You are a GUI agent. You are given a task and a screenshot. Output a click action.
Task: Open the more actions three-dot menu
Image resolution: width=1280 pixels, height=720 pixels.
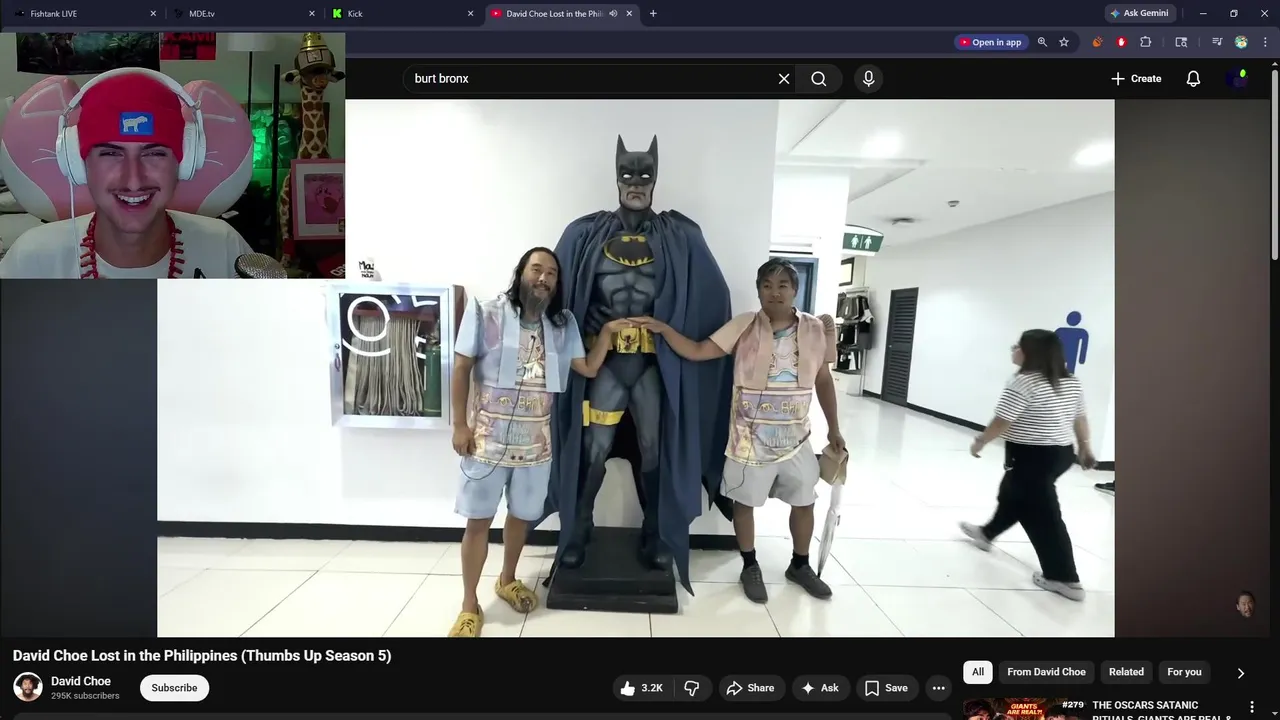(x=938, y=688)
